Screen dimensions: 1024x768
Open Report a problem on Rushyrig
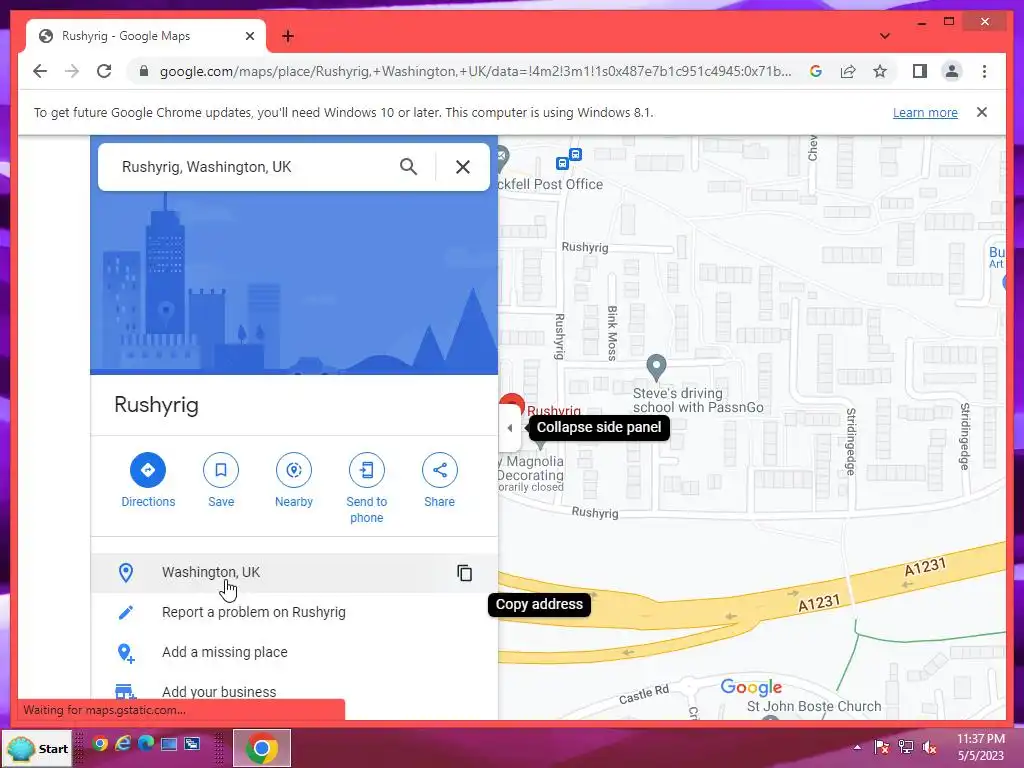[294, 613]
